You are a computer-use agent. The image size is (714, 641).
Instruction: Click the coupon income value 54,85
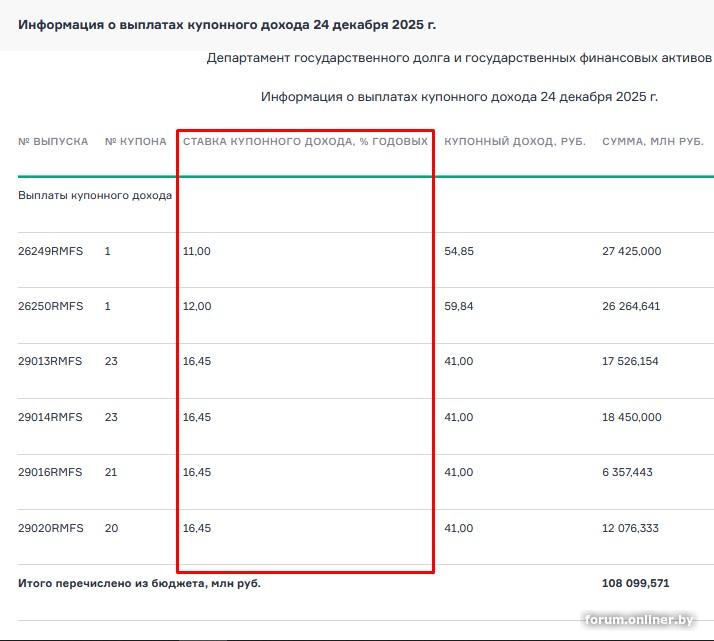[459, 252]
